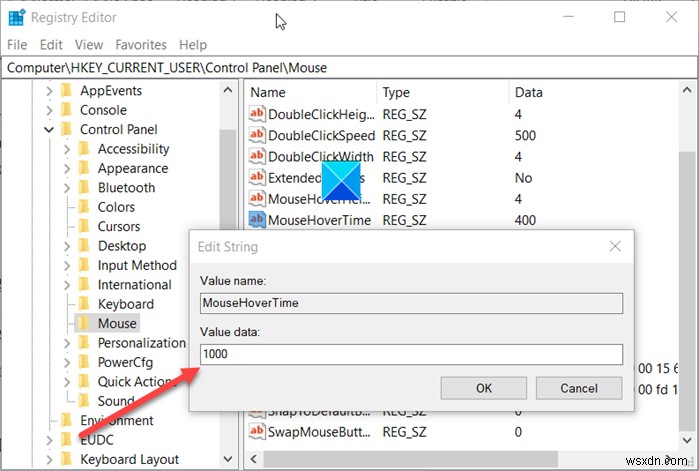
Task: Click the Keyboard Layout folder icon
Action: click(66, 459)
